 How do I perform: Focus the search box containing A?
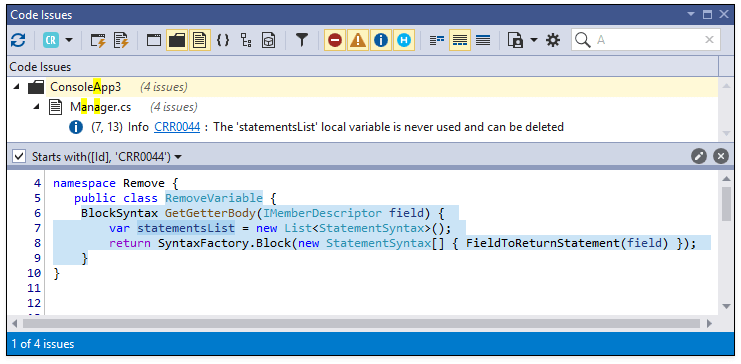click(647, 40)
